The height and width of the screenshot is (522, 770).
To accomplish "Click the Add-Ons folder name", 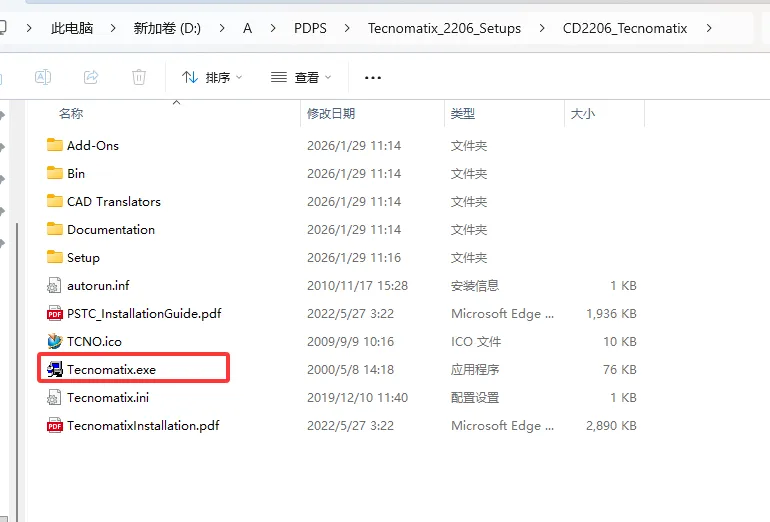I will 93,145.
